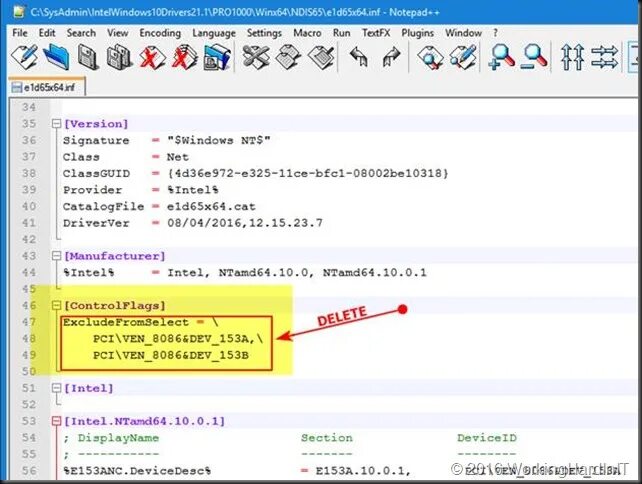Click the E153A.10.0.1 section value
This screenshot has width=642, height=484.
point(363,471)
